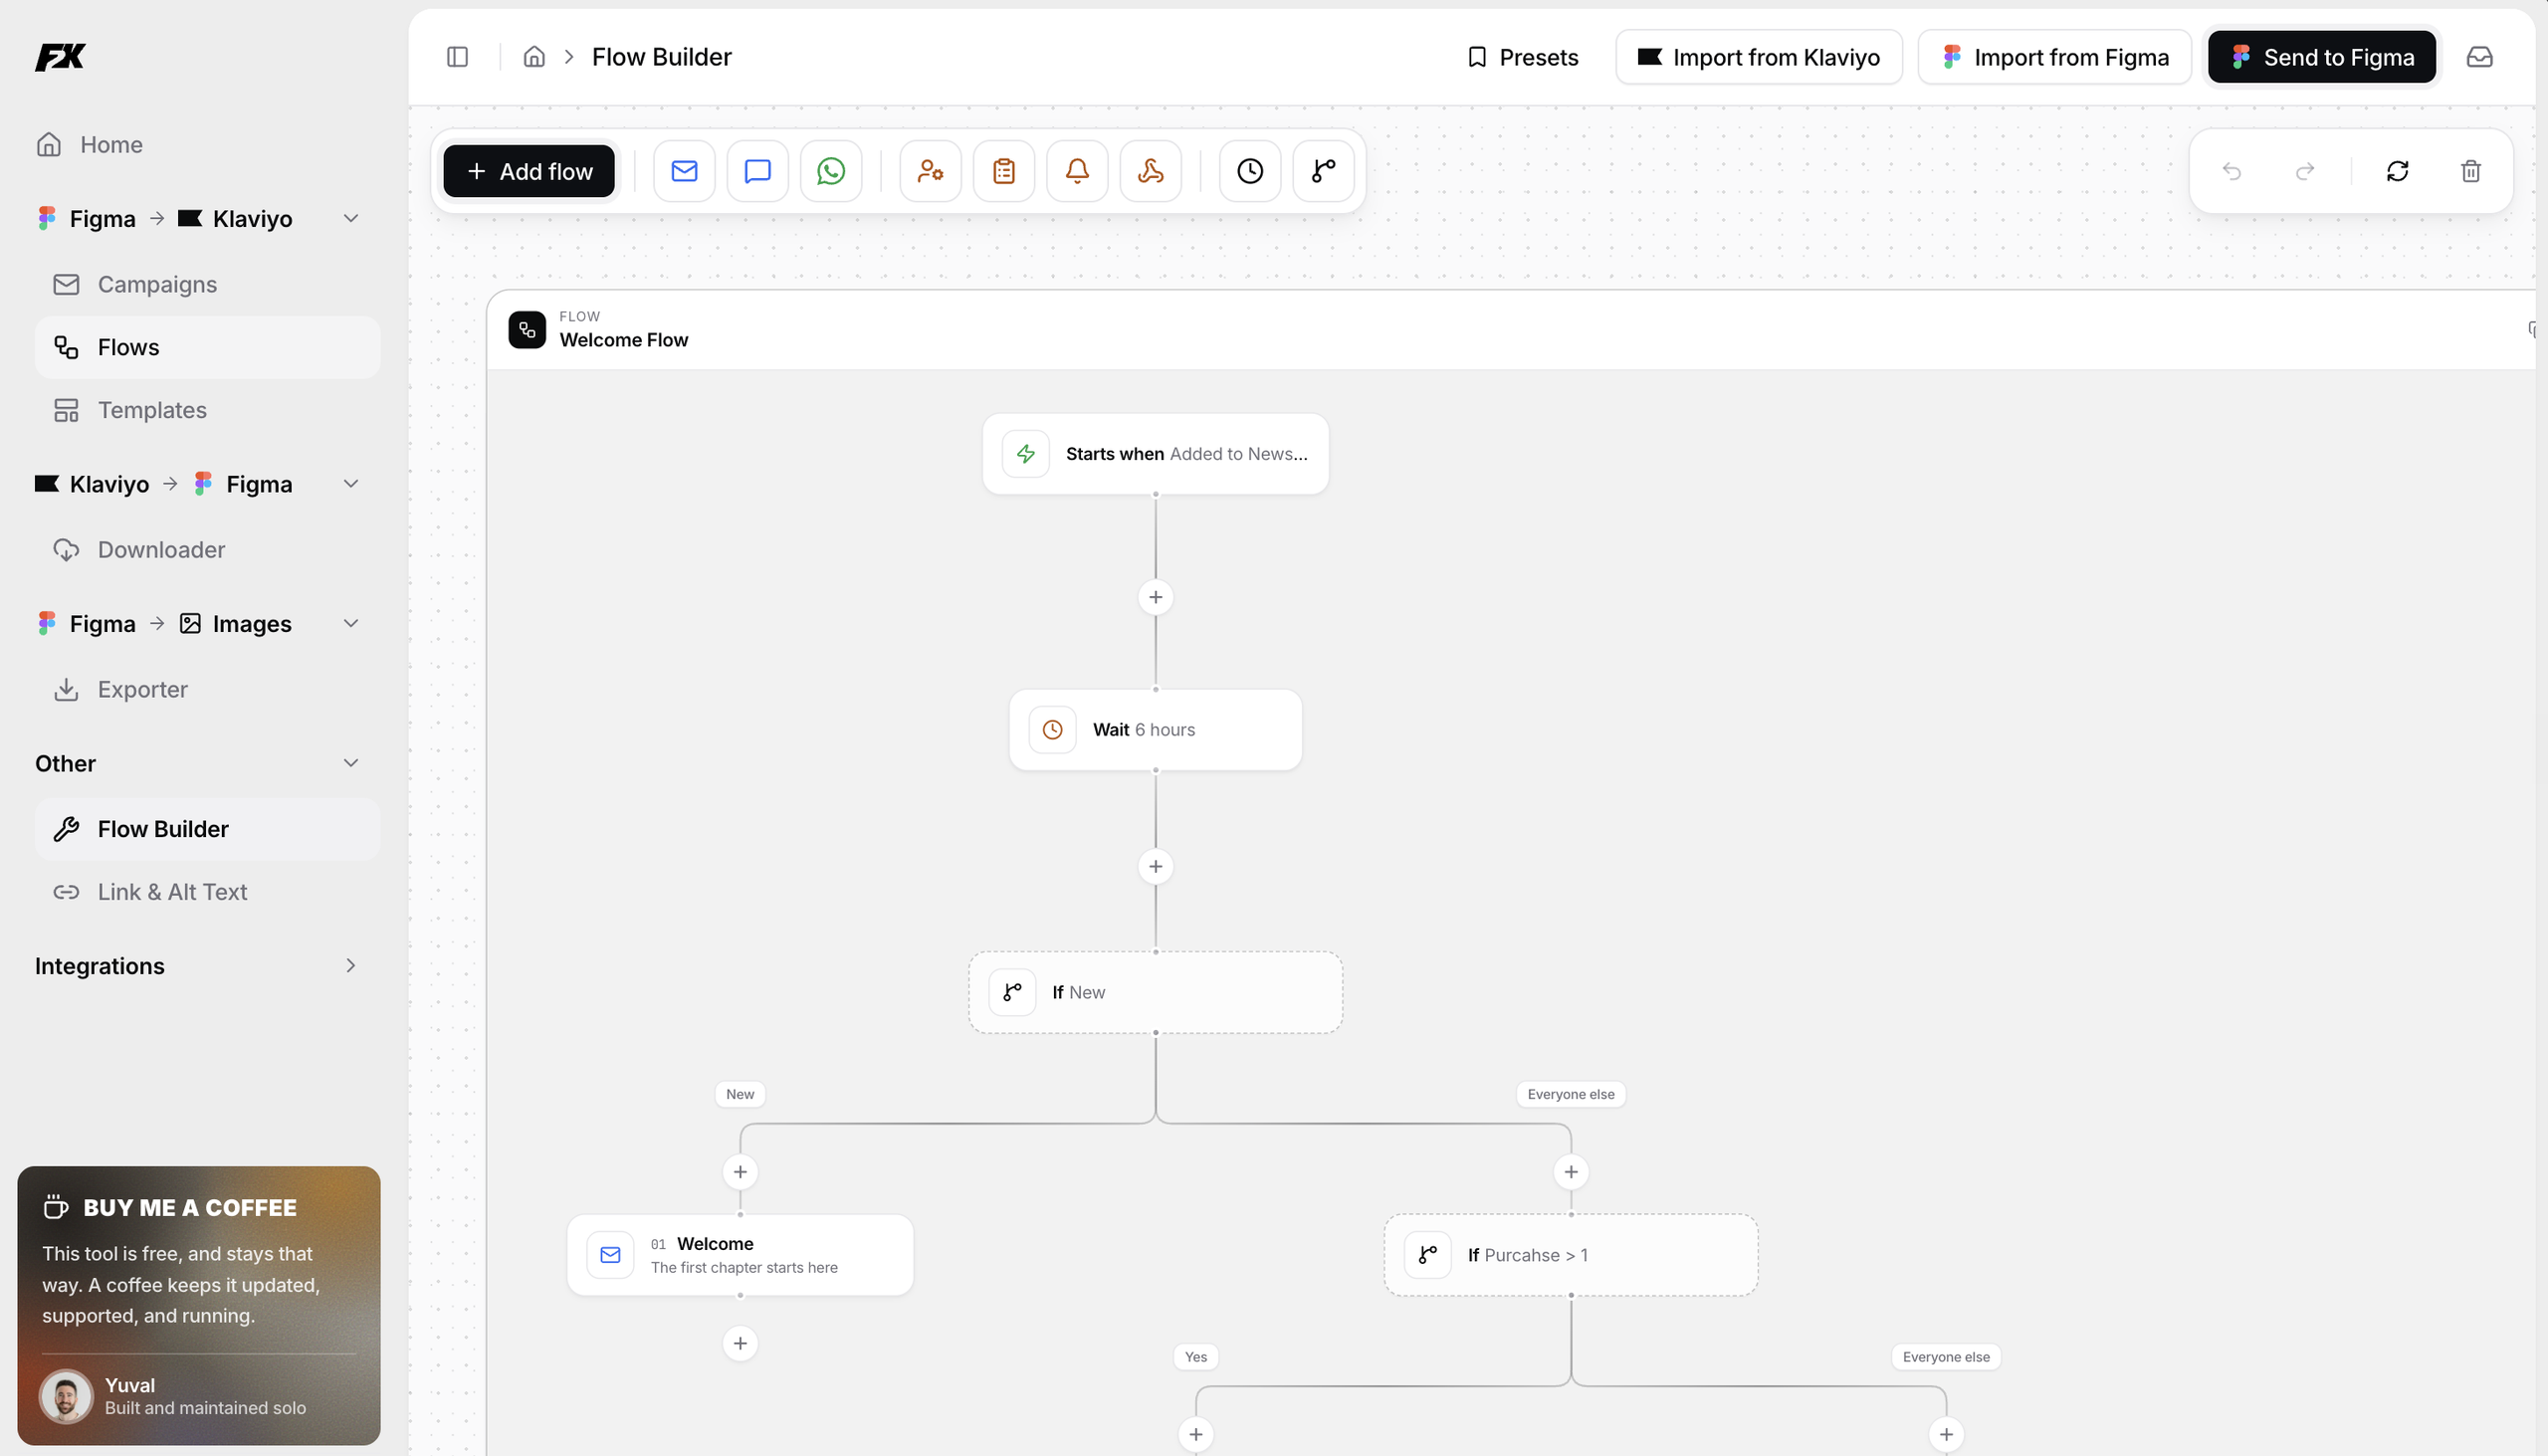Viewport: 2548px width, 1456px height.
Task: Select Flows in sidebar
Action: click(x=208, y=347)
